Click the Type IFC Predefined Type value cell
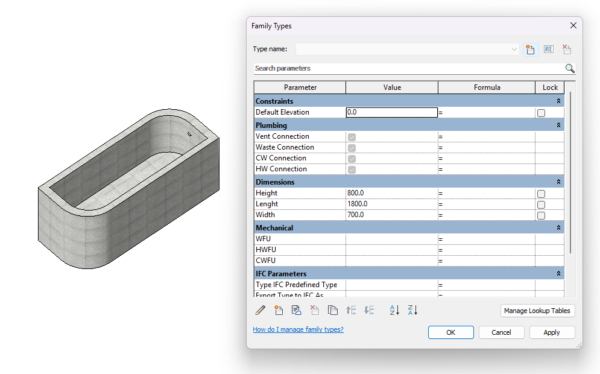The height and width of the screenshot is (374, 600). 391,285
